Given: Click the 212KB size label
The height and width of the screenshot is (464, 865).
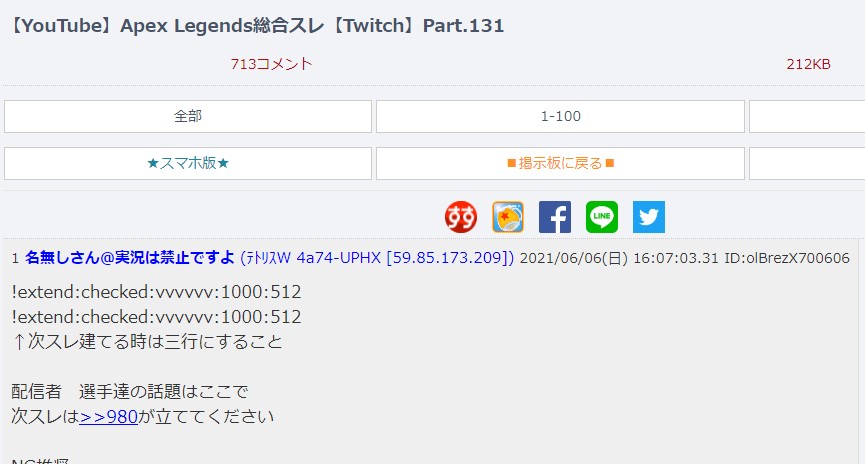Looking at the screenshot, I should pos(808,64).
